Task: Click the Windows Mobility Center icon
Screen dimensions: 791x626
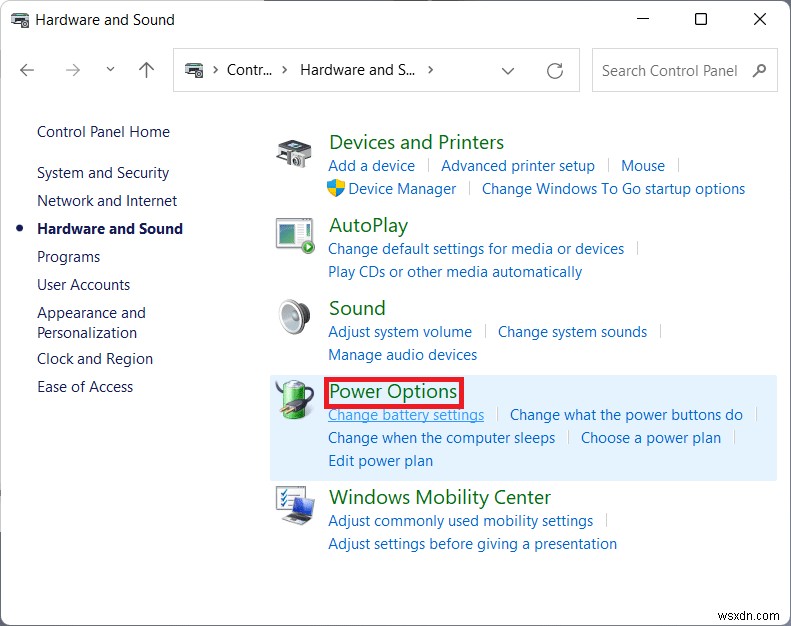Action: (x=295, y=505)
